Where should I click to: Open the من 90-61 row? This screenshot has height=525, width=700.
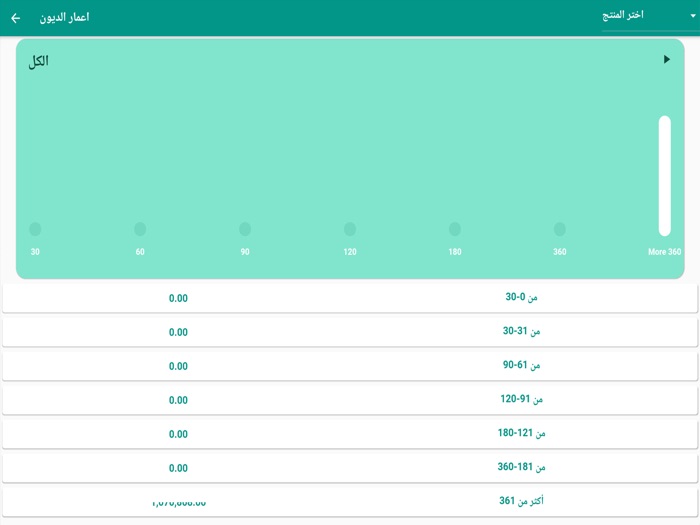point(350,366)
